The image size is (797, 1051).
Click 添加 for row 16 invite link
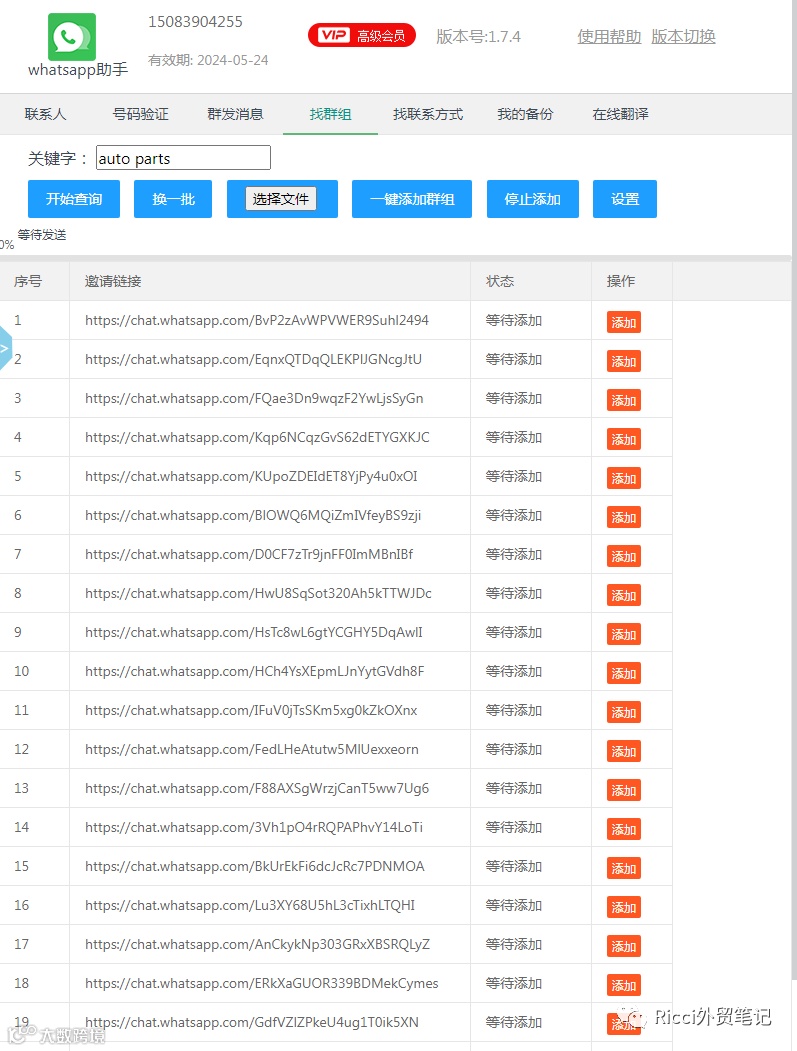[x=624, y=907]
